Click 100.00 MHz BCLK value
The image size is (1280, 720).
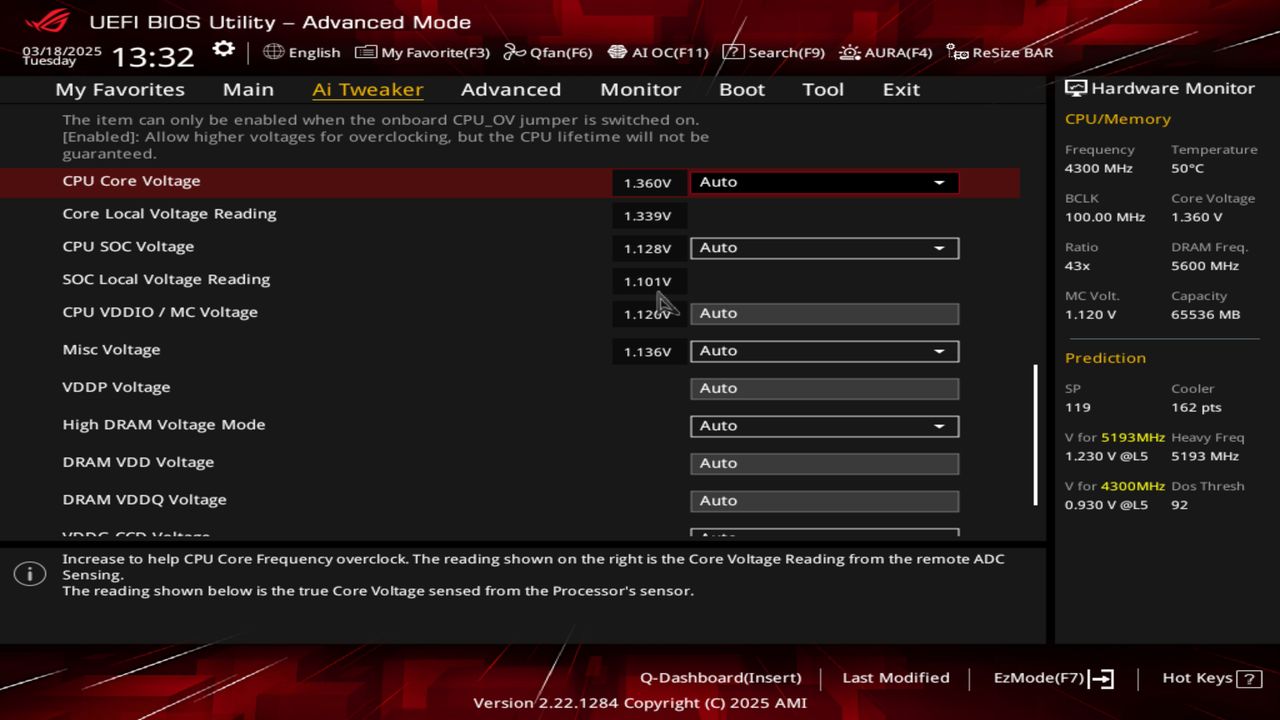coord(1104,217)
